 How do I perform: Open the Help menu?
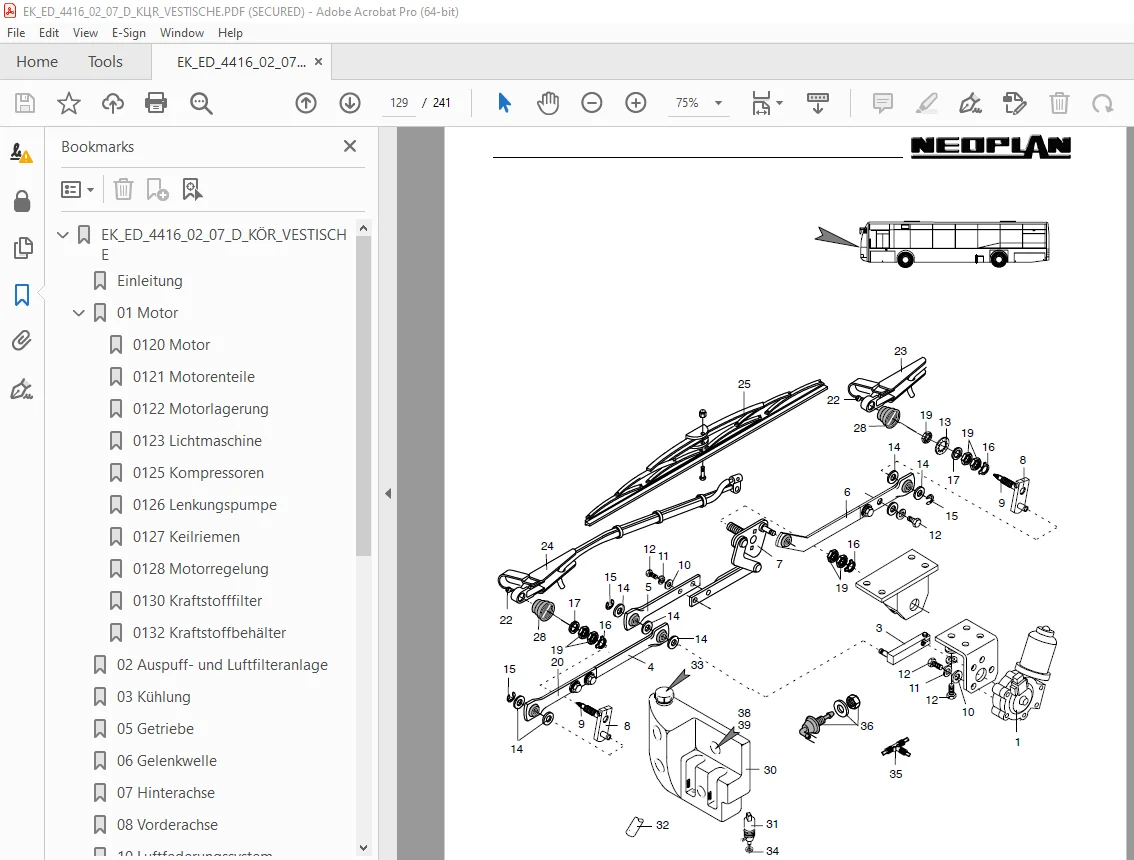click(x=230, y=33)
